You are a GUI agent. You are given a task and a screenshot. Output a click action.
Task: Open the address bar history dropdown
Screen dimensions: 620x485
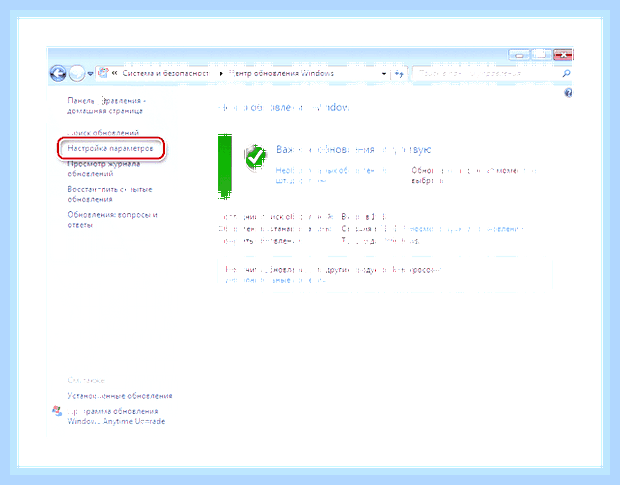(383, 74)
